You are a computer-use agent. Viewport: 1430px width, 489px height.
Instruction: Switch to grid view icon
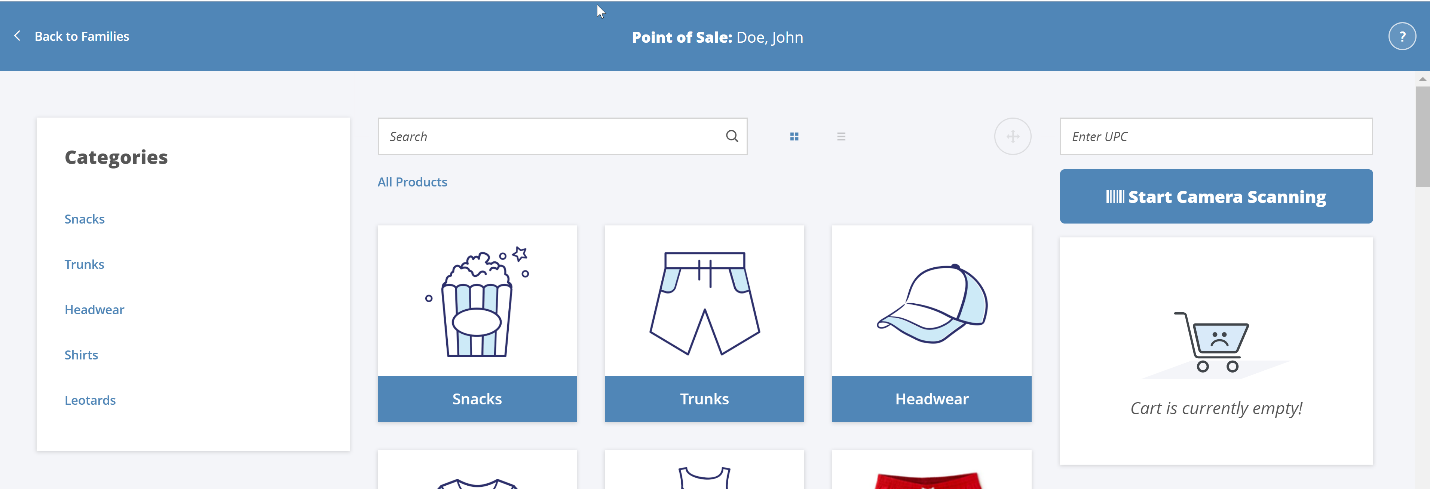[794, 136]
